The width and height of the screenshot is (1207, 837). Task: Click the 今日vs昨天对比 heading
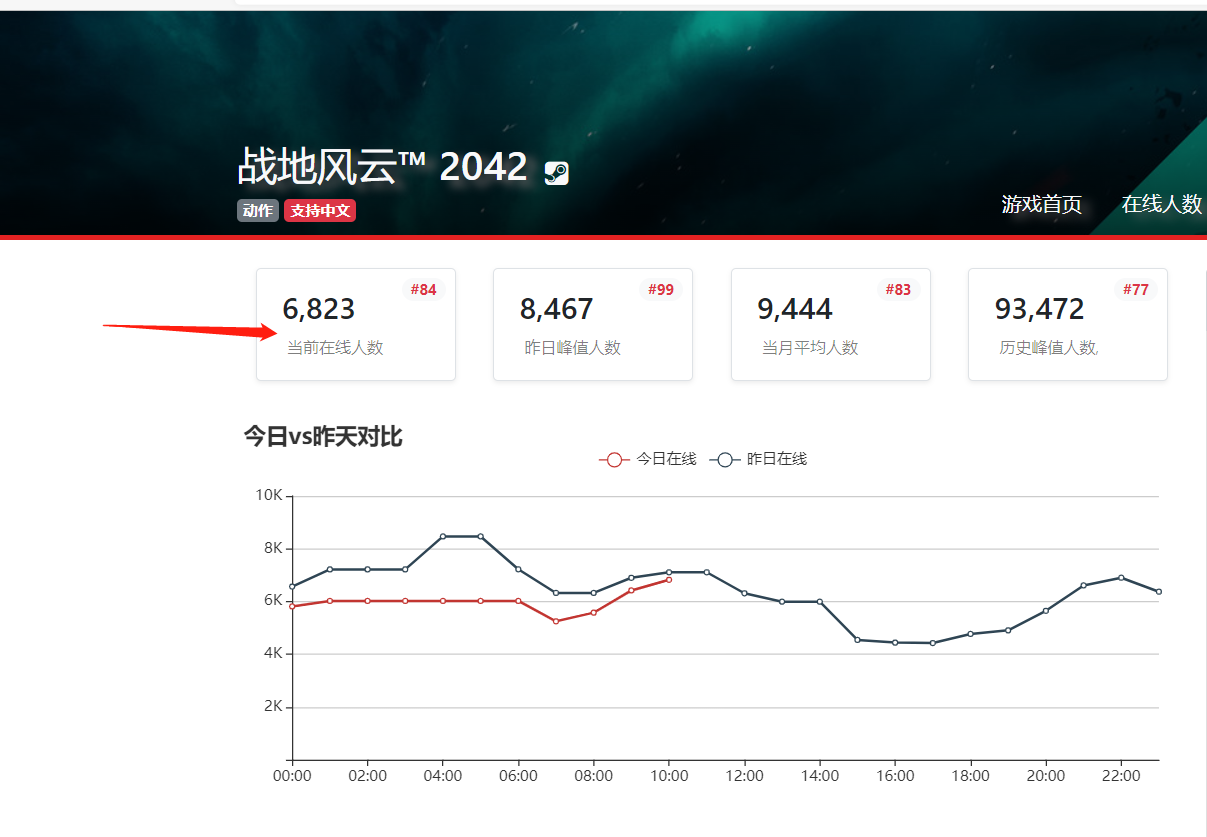click(x=323, y=436)
